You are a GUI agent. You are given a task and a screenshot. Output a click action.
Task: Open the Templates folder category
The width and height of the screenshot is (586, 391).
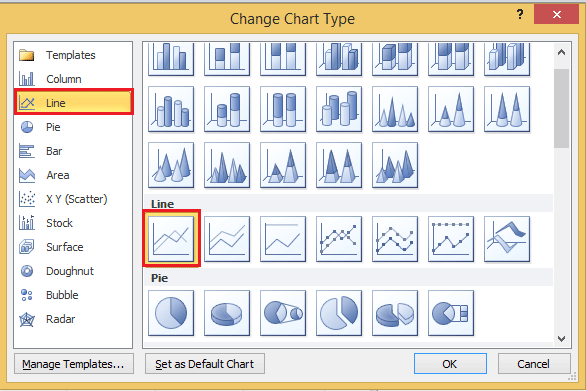(73, 55)
